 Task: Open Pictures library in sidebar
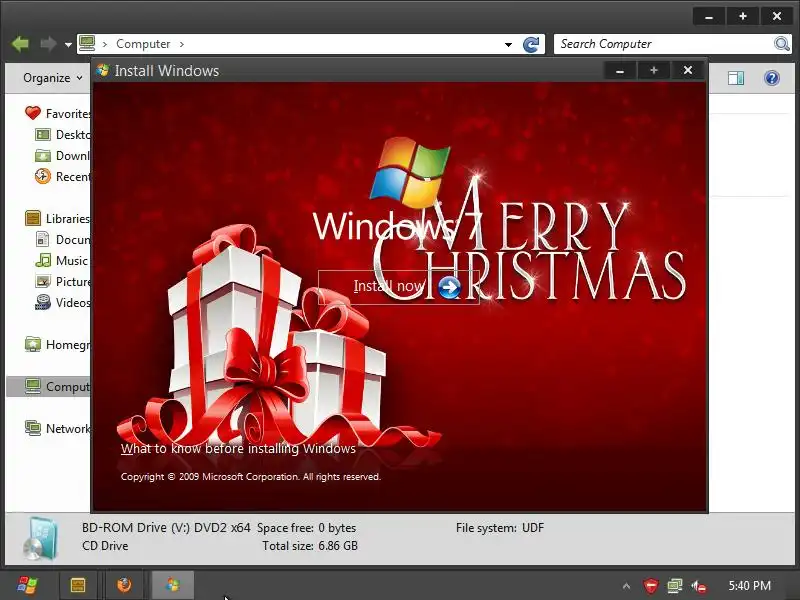click(63, 282)
